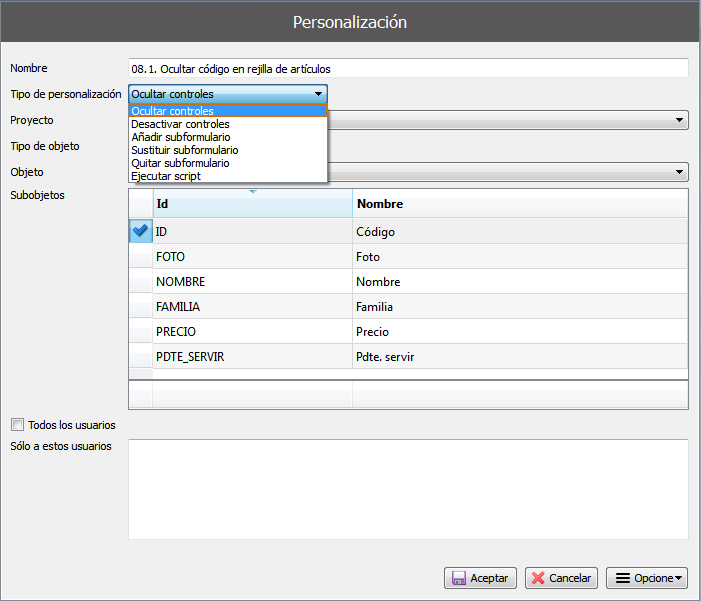
Task: Uncheck the ID row checkmark
Action: tap(140, 231)
